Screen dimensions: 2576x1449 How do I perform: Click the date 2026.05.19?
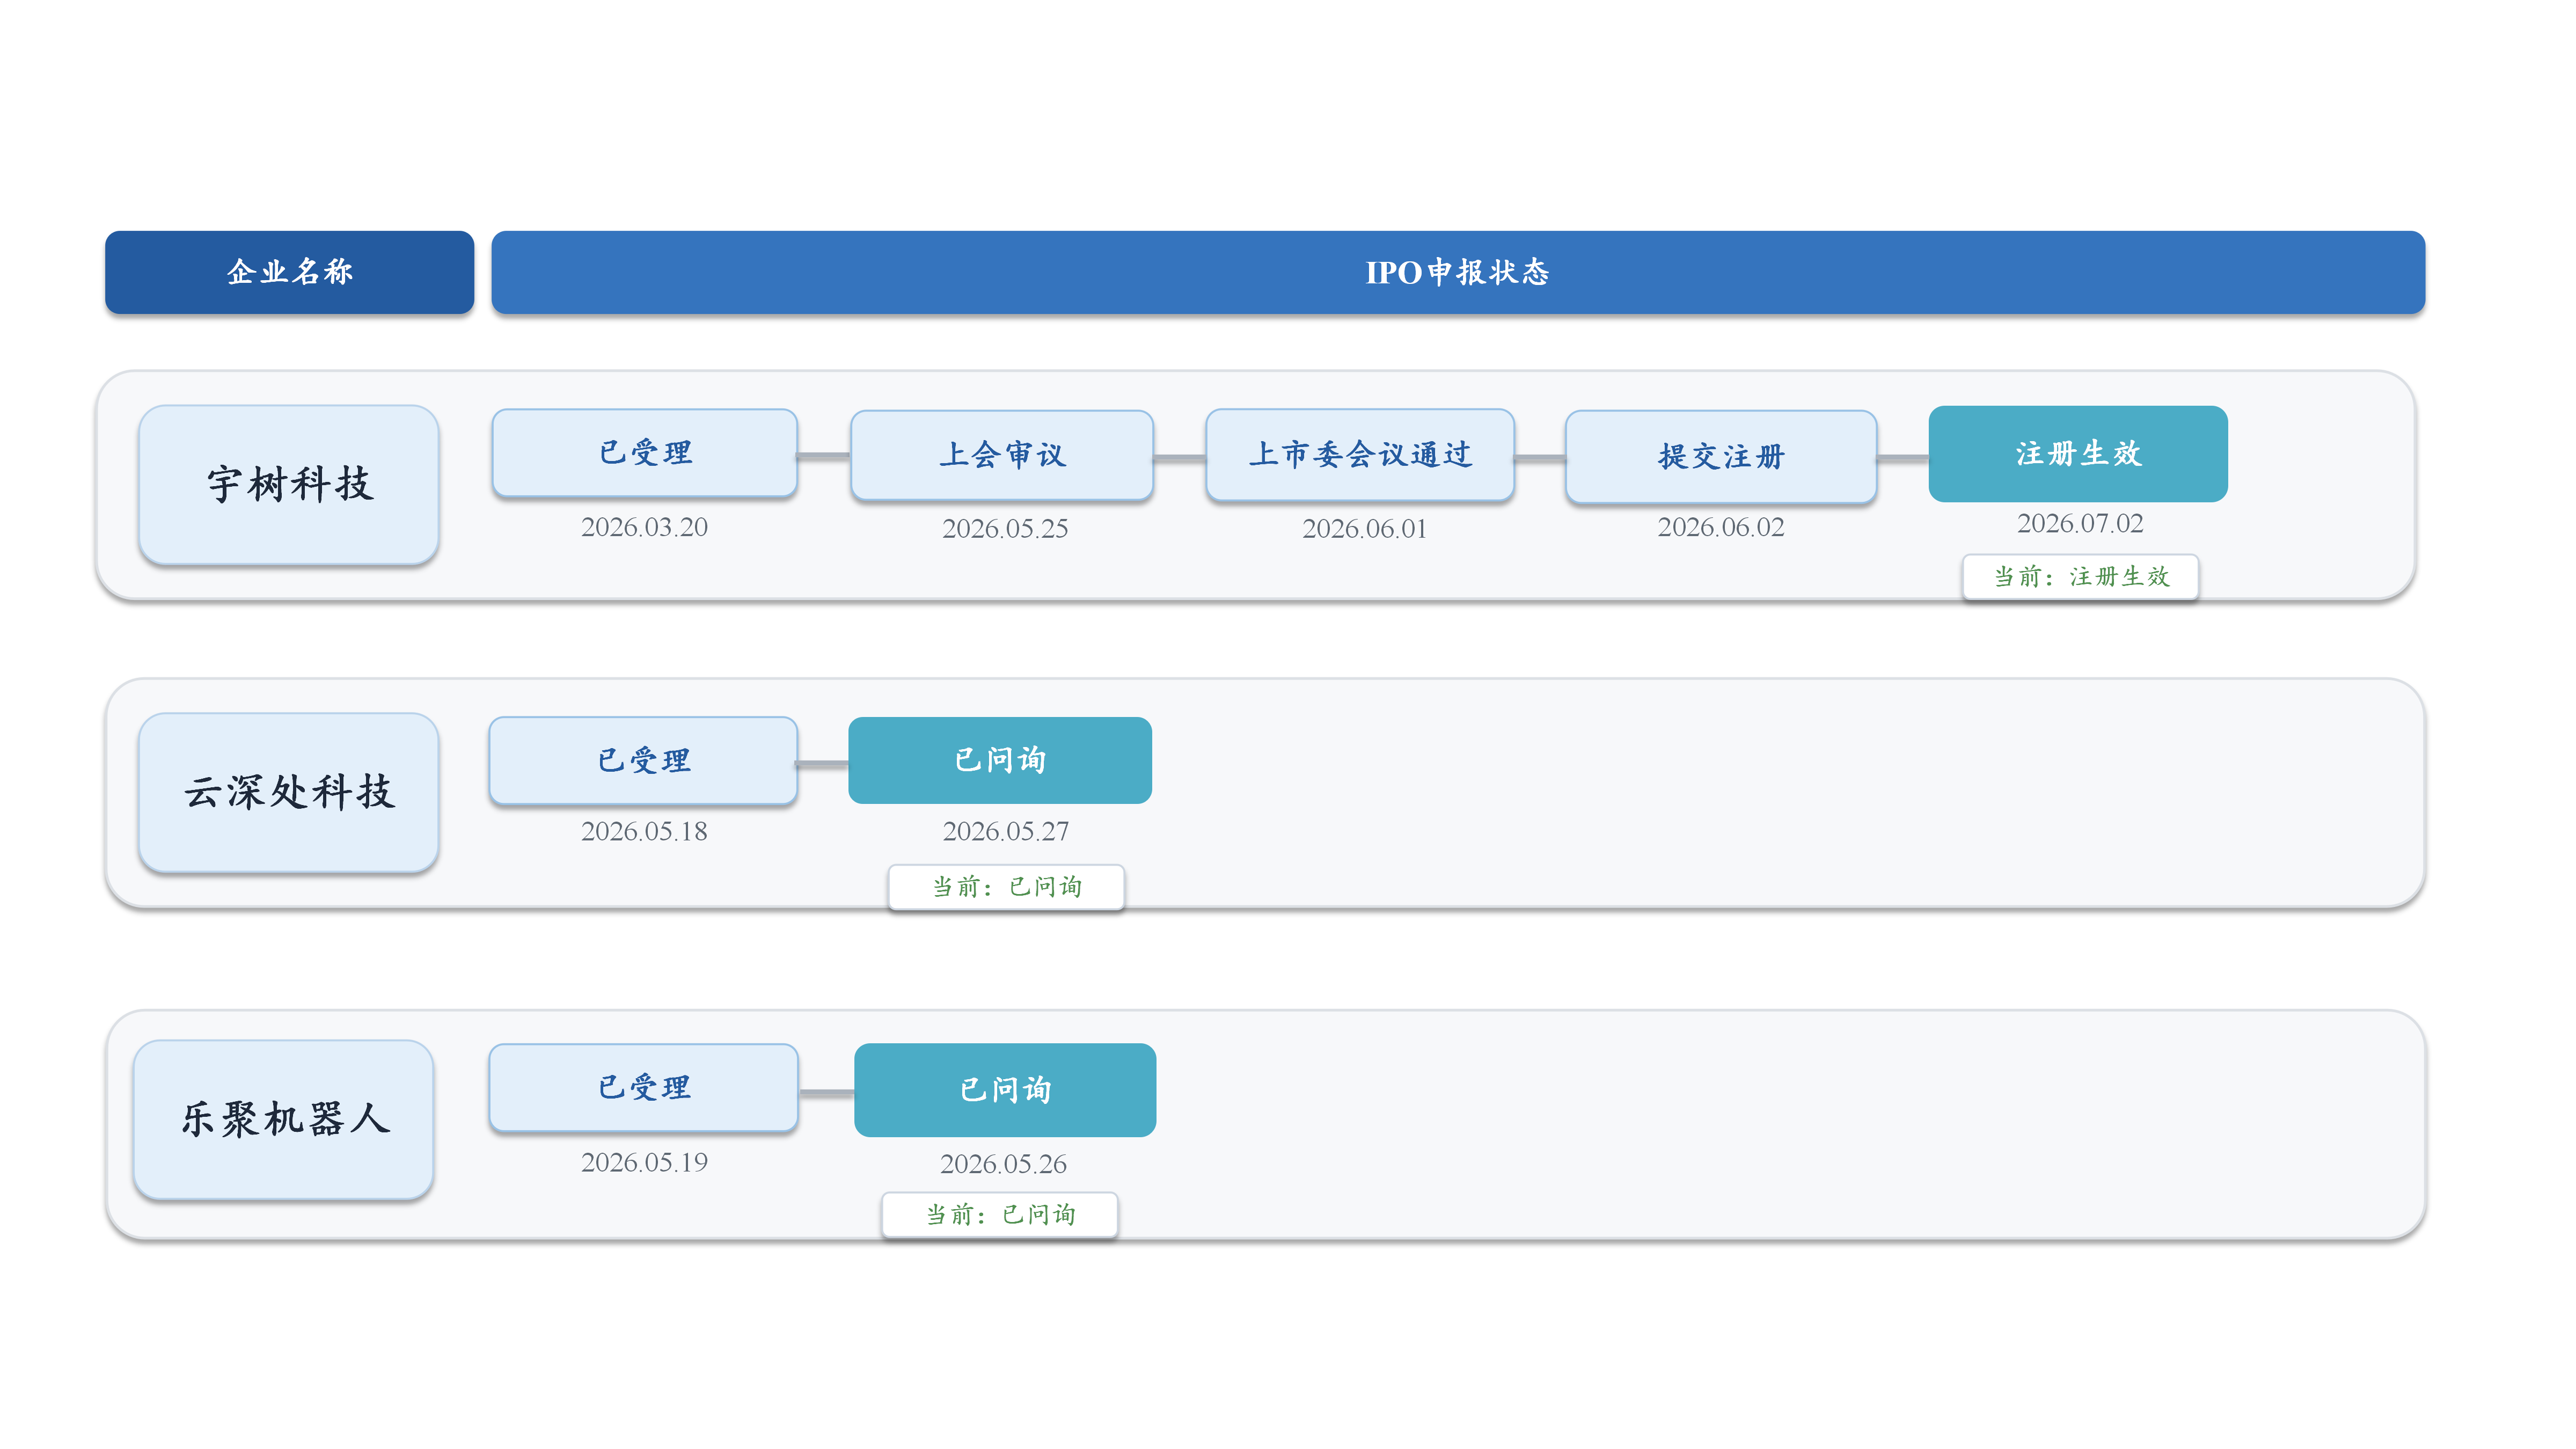point(644,1162)
